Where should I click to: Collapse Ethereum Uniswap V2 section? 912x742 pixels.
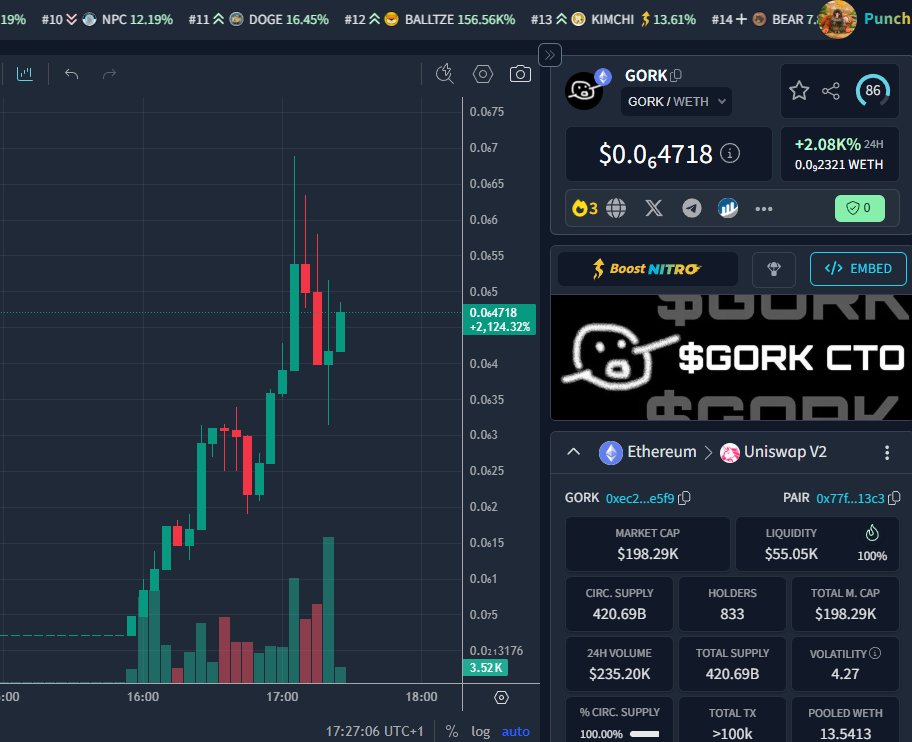pyautogui.click(x=573, y=452)
